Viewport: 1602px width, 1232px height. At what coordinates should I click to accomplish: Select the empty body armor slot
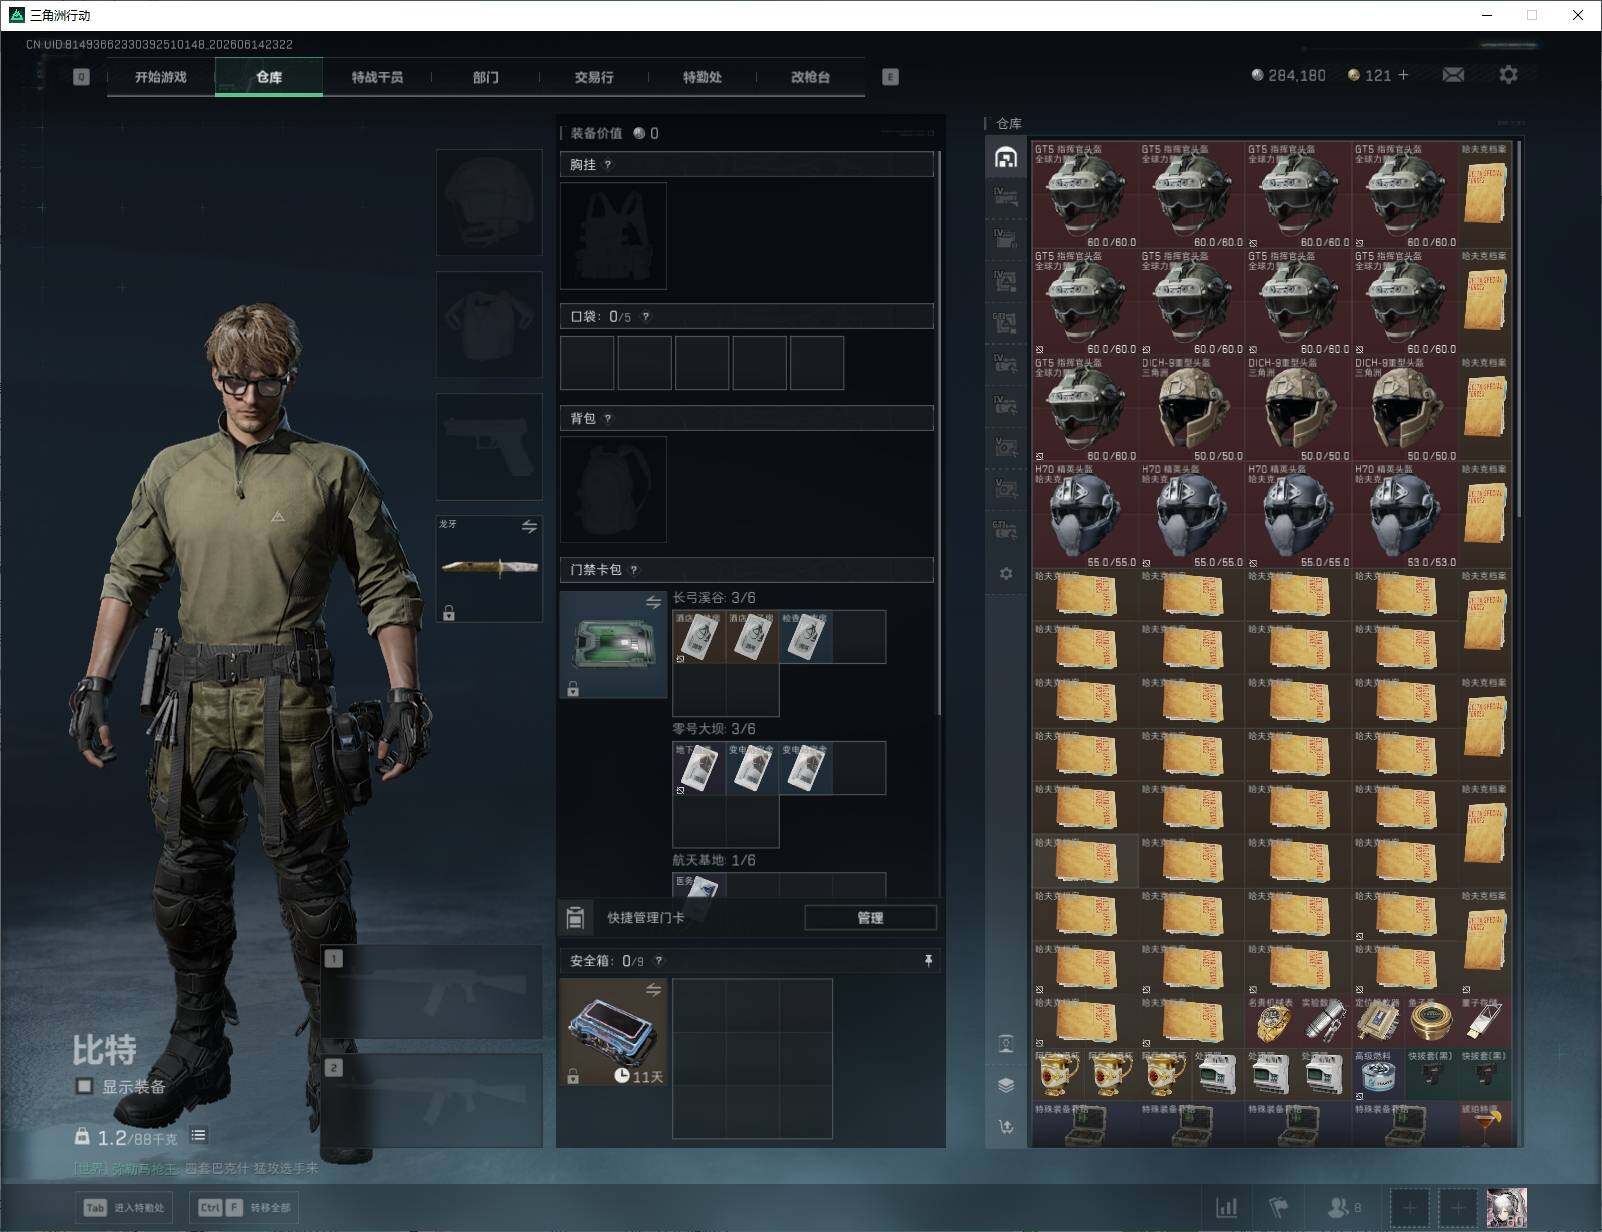pyautogui.click(x=489, y=325)
